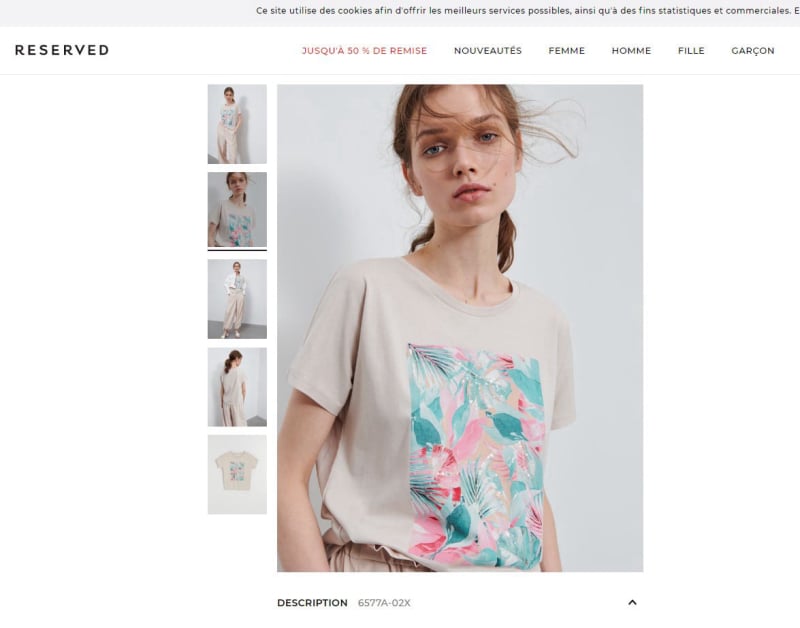Click the main product image
This screenshot has height=628, width=800.
click(x=460, y=328)
